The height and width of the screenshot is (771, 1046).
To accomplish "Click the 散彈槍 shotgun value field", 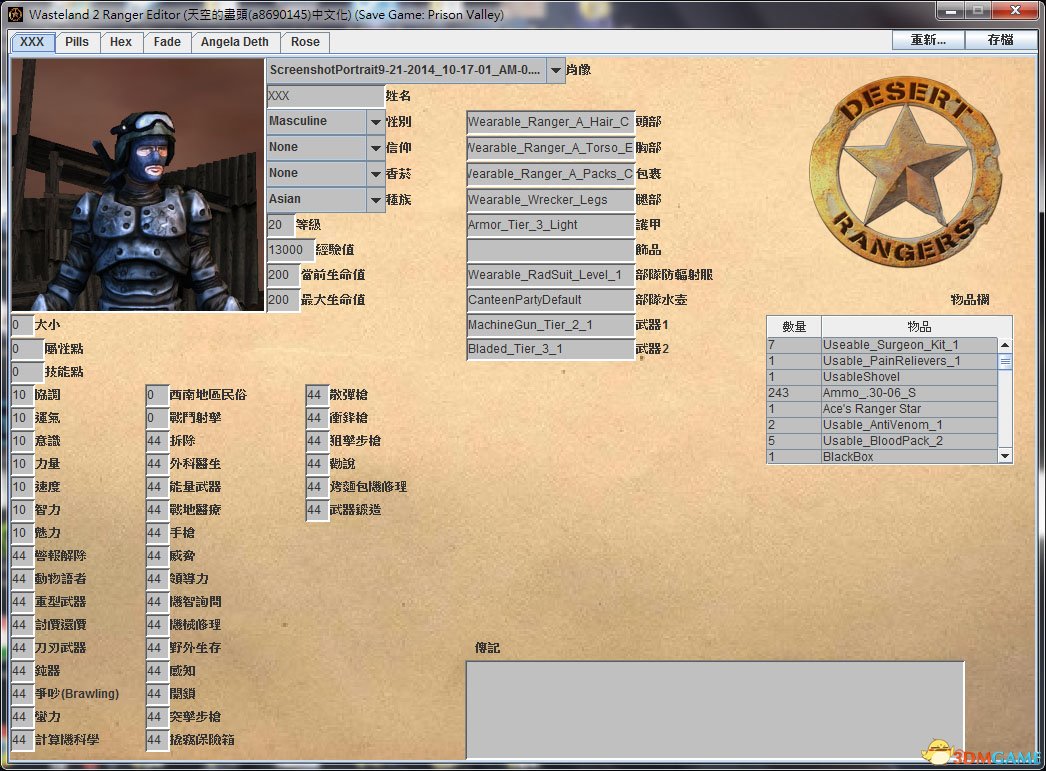I will click(317, 395).
